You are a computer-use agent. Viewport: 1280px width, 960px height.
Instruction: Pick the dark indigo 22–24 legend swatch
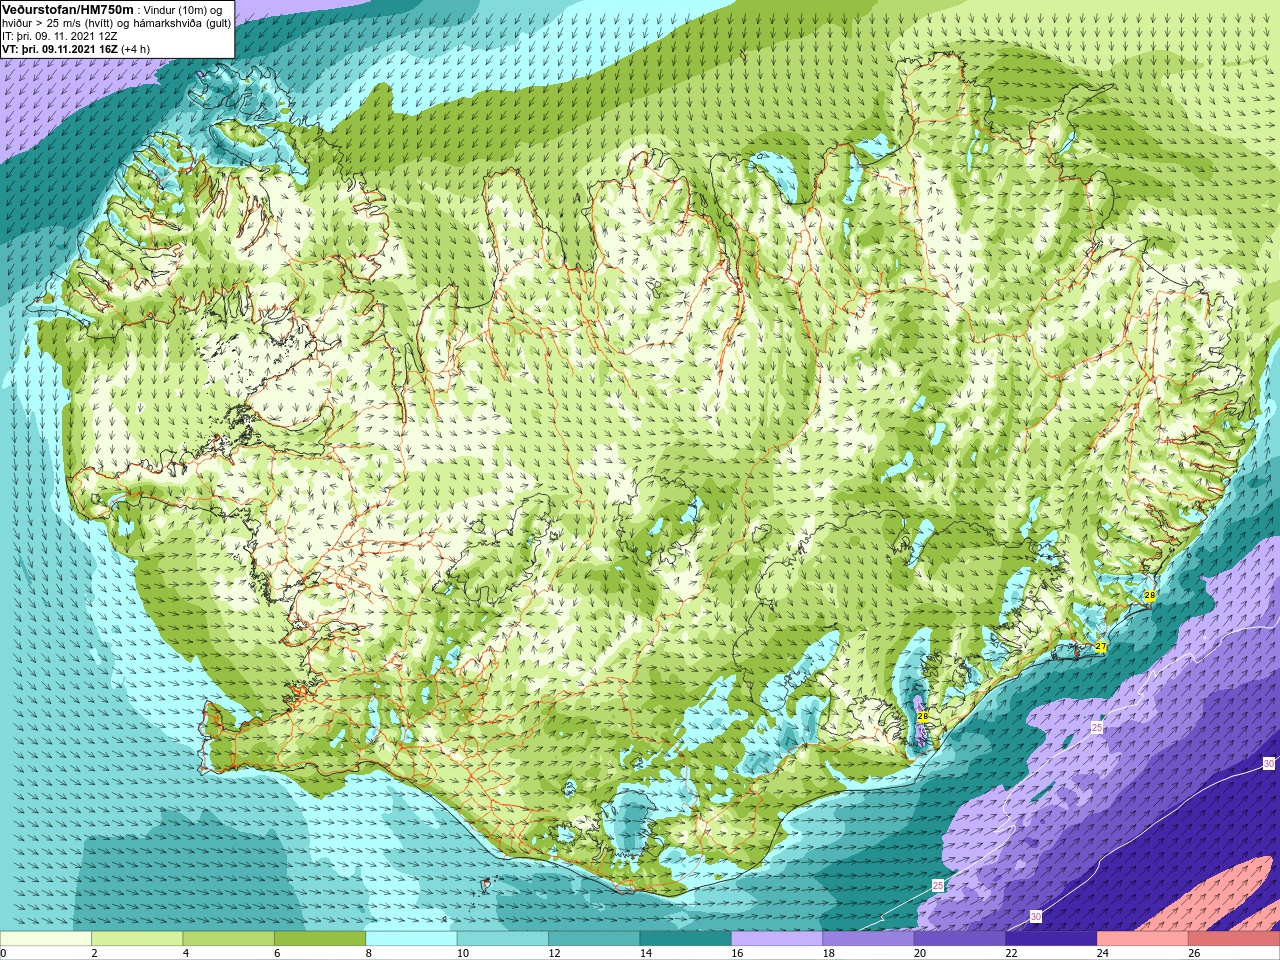(x=1052, y=939)
